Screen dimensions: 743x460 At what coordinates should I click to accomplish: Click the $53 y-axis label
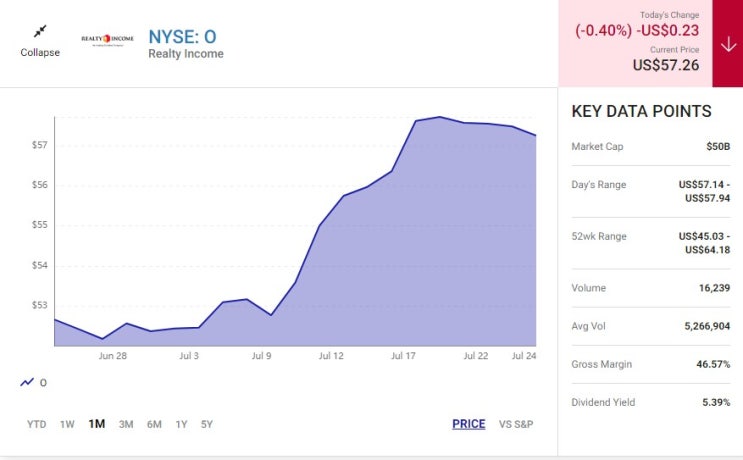tap(40, 305)
